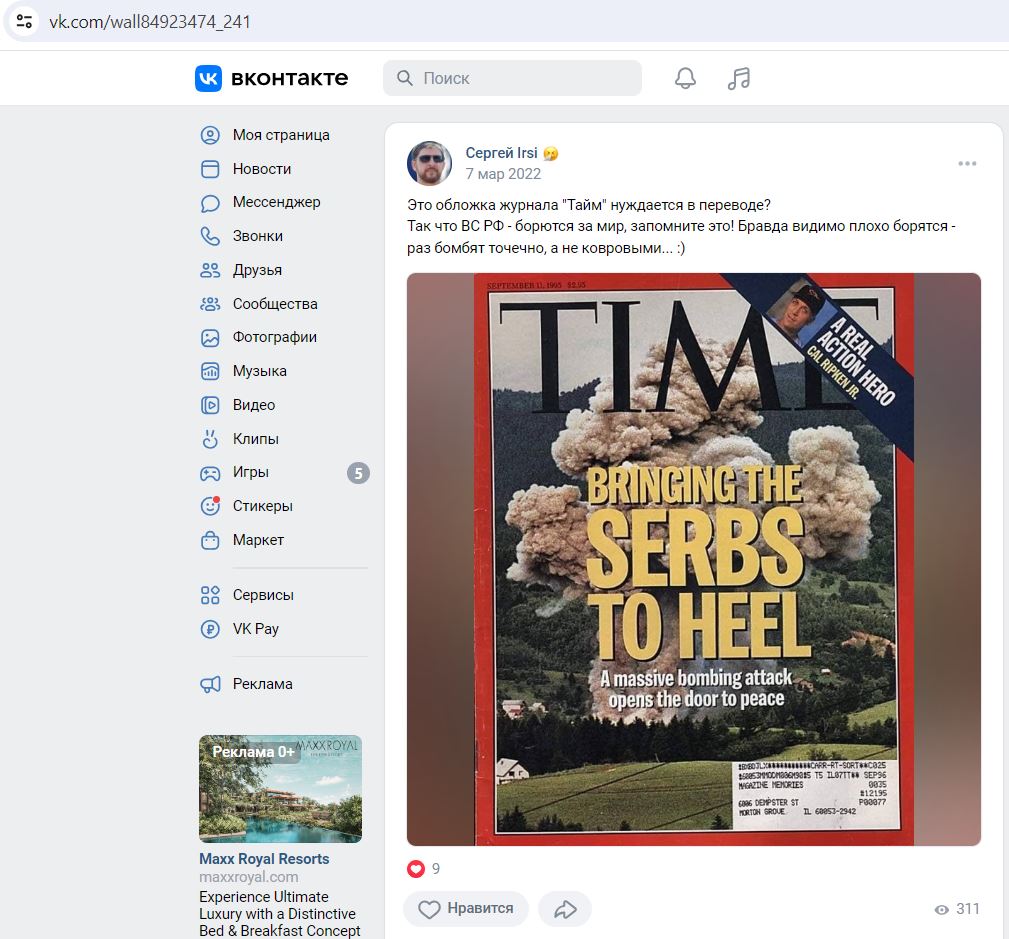The image size is (1009, 939).
Task: Click the maxxroyal.com ad domain
Action: tap(248, 877)
